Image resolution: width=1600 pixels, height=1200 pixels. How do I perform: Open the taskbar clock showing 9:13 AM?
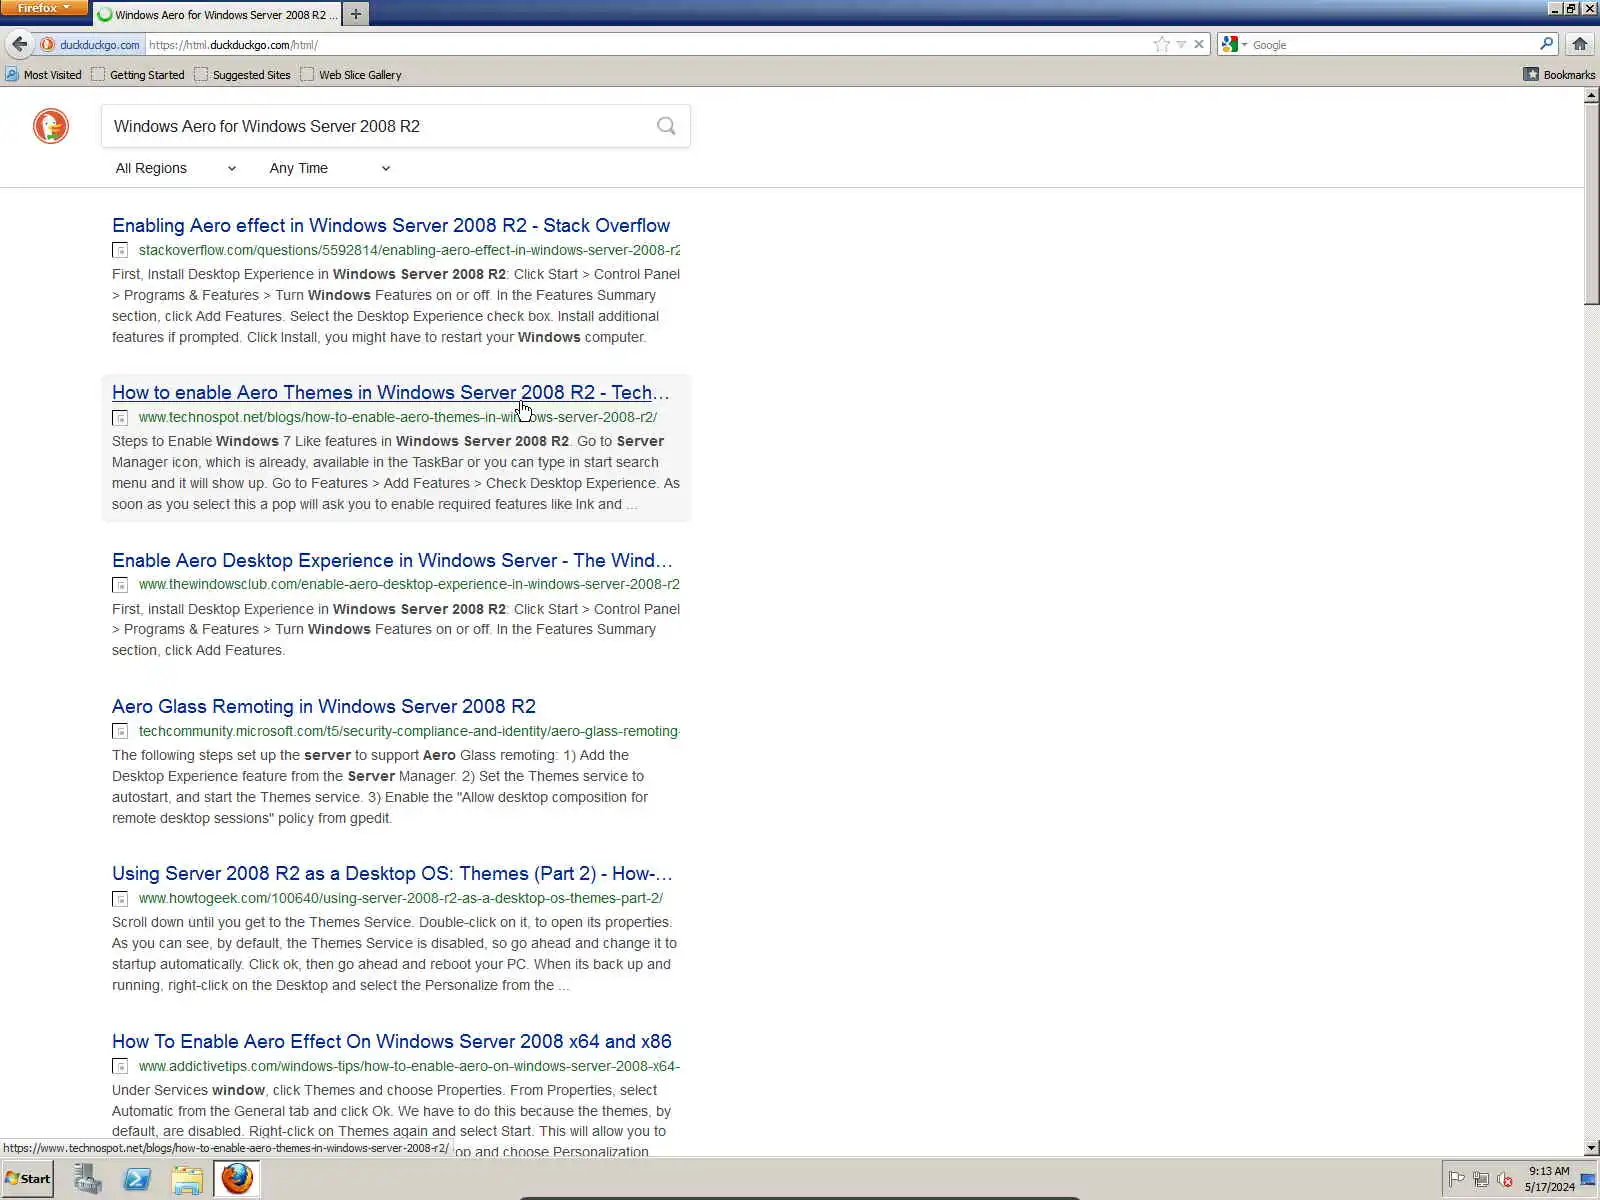coord(1549,1179)
